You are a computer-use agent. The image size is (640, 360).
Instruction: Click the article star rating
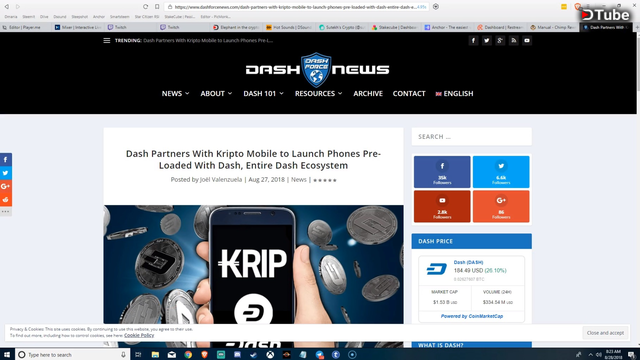click(325, 180)
